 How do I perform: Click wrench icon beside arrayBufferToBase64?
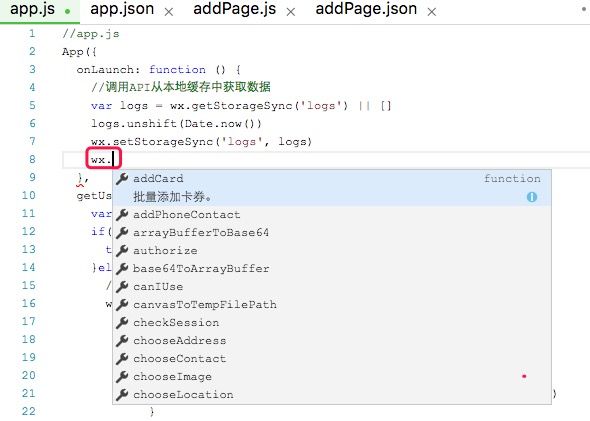point(122,233)
